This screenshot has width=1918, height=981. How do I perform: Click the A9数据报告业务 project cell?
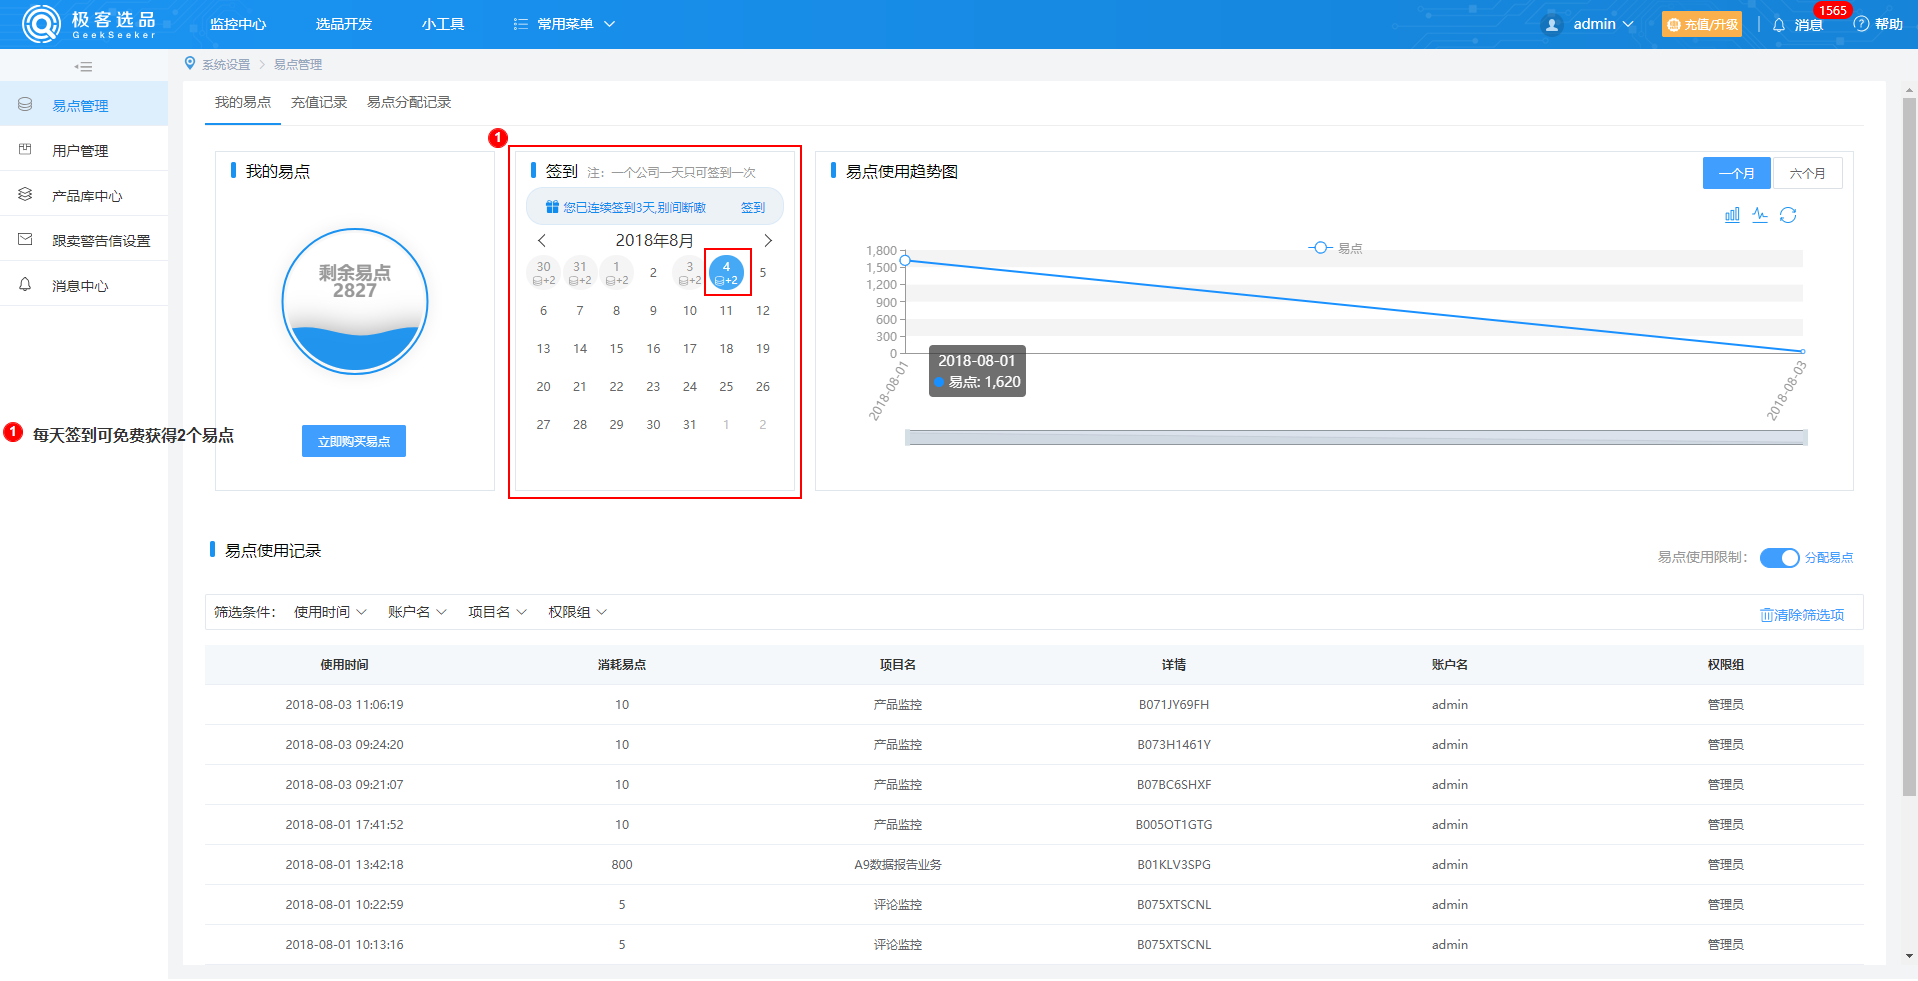tap(898, 865)
